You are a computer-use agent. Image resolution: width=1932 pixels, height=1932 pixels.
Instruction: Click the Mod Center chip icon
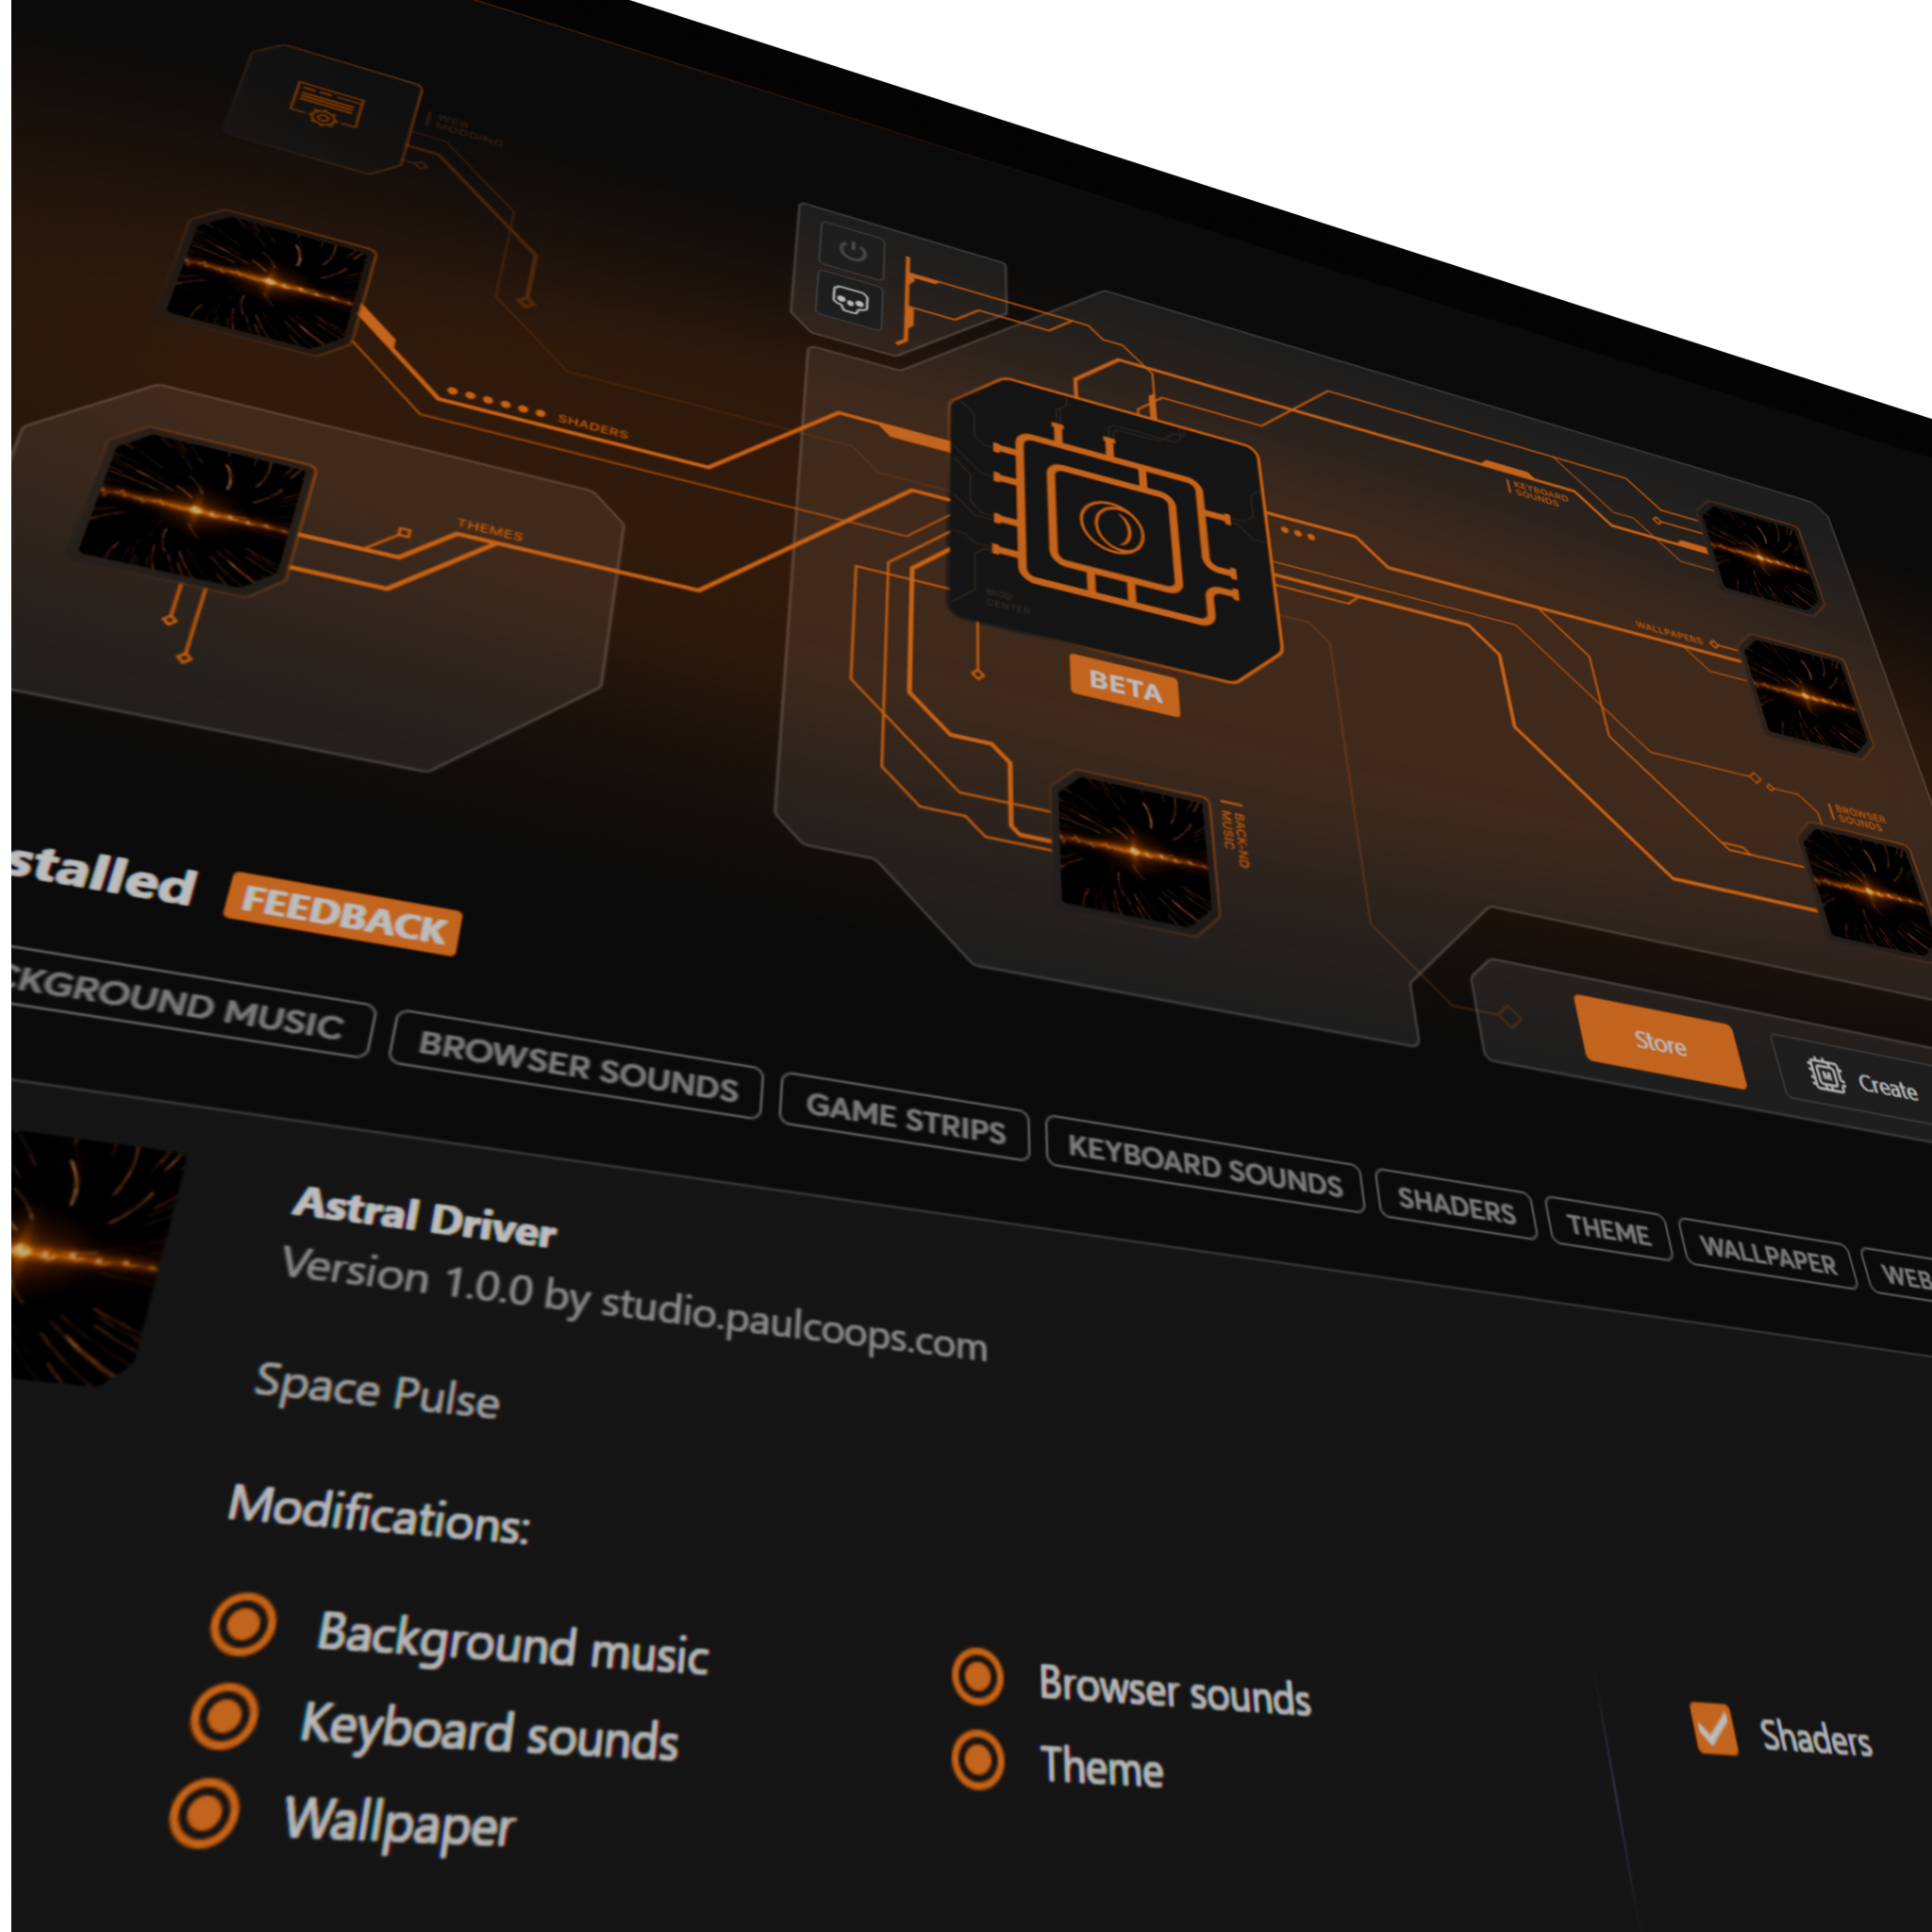1112,525
